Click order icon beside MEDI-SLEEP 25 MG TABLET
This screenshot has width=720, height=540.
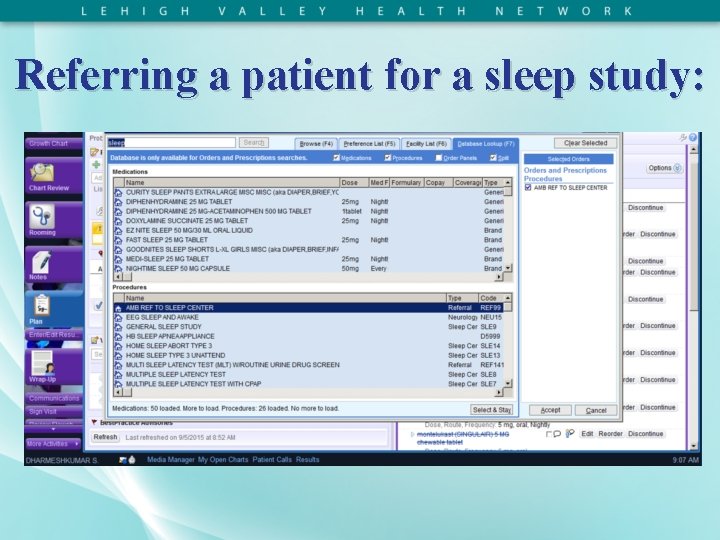coord(118,259)
